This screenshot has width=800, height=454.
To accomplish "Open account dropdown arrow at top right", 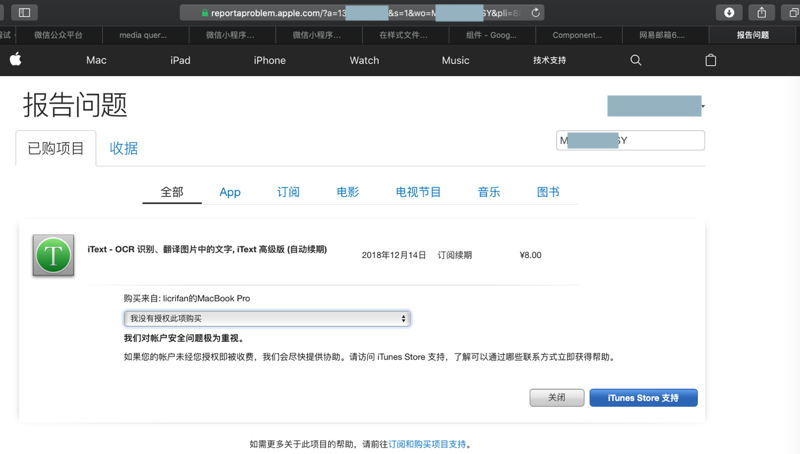I will (x=703, y=106).
